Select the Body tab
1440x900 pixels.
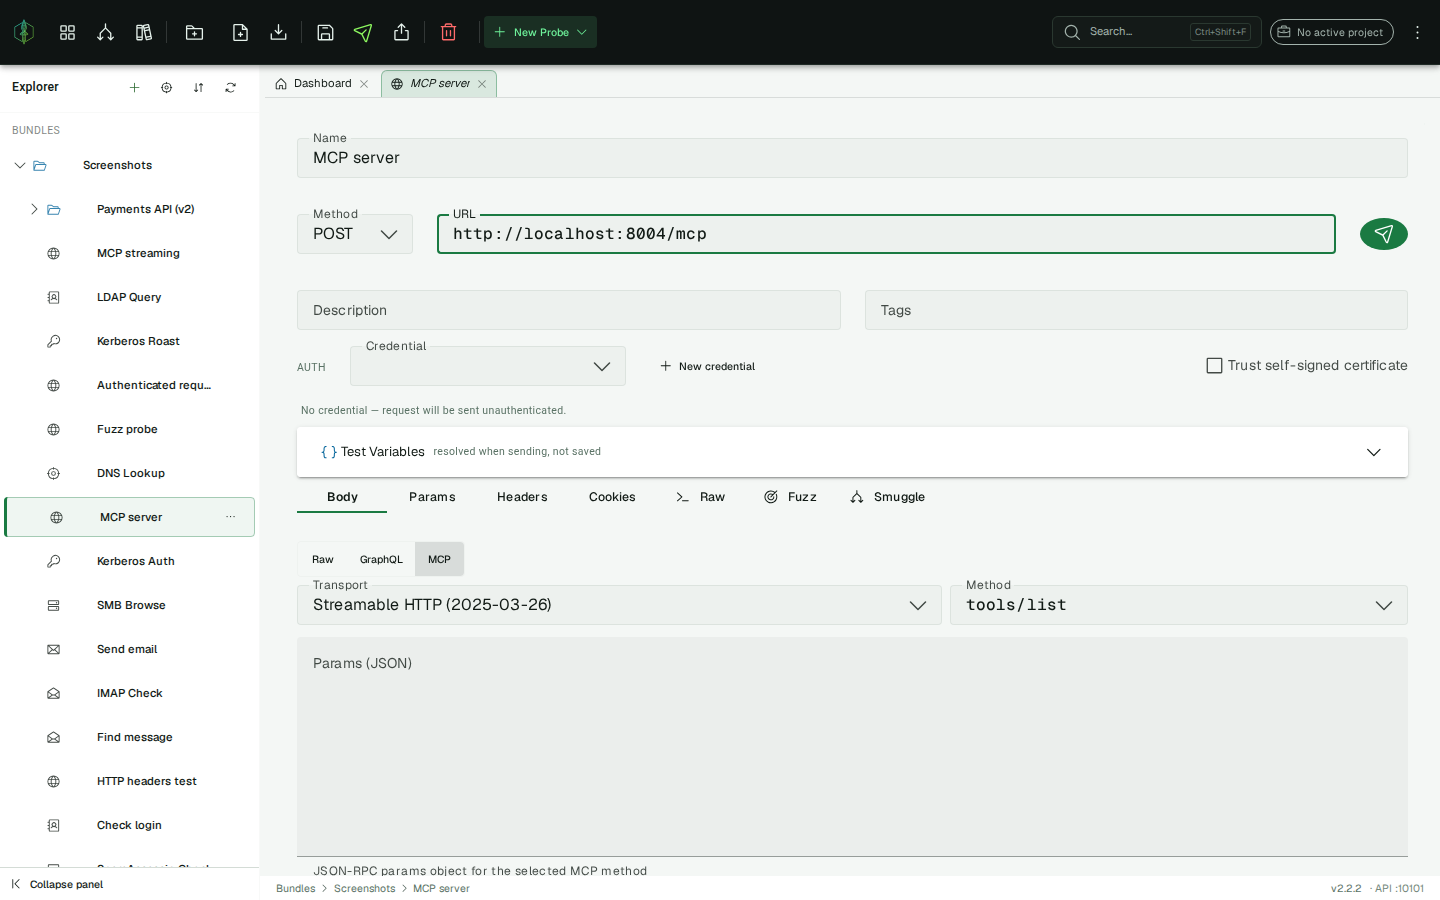[x=342, y=497]
